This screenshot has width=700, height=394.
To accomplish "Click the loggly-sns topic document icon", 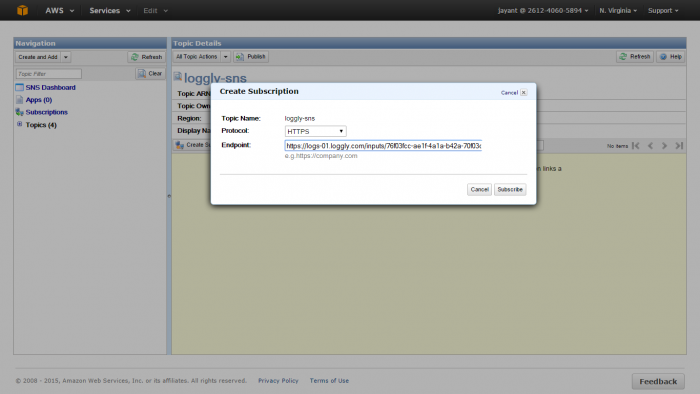I will [x=178, y=77].
